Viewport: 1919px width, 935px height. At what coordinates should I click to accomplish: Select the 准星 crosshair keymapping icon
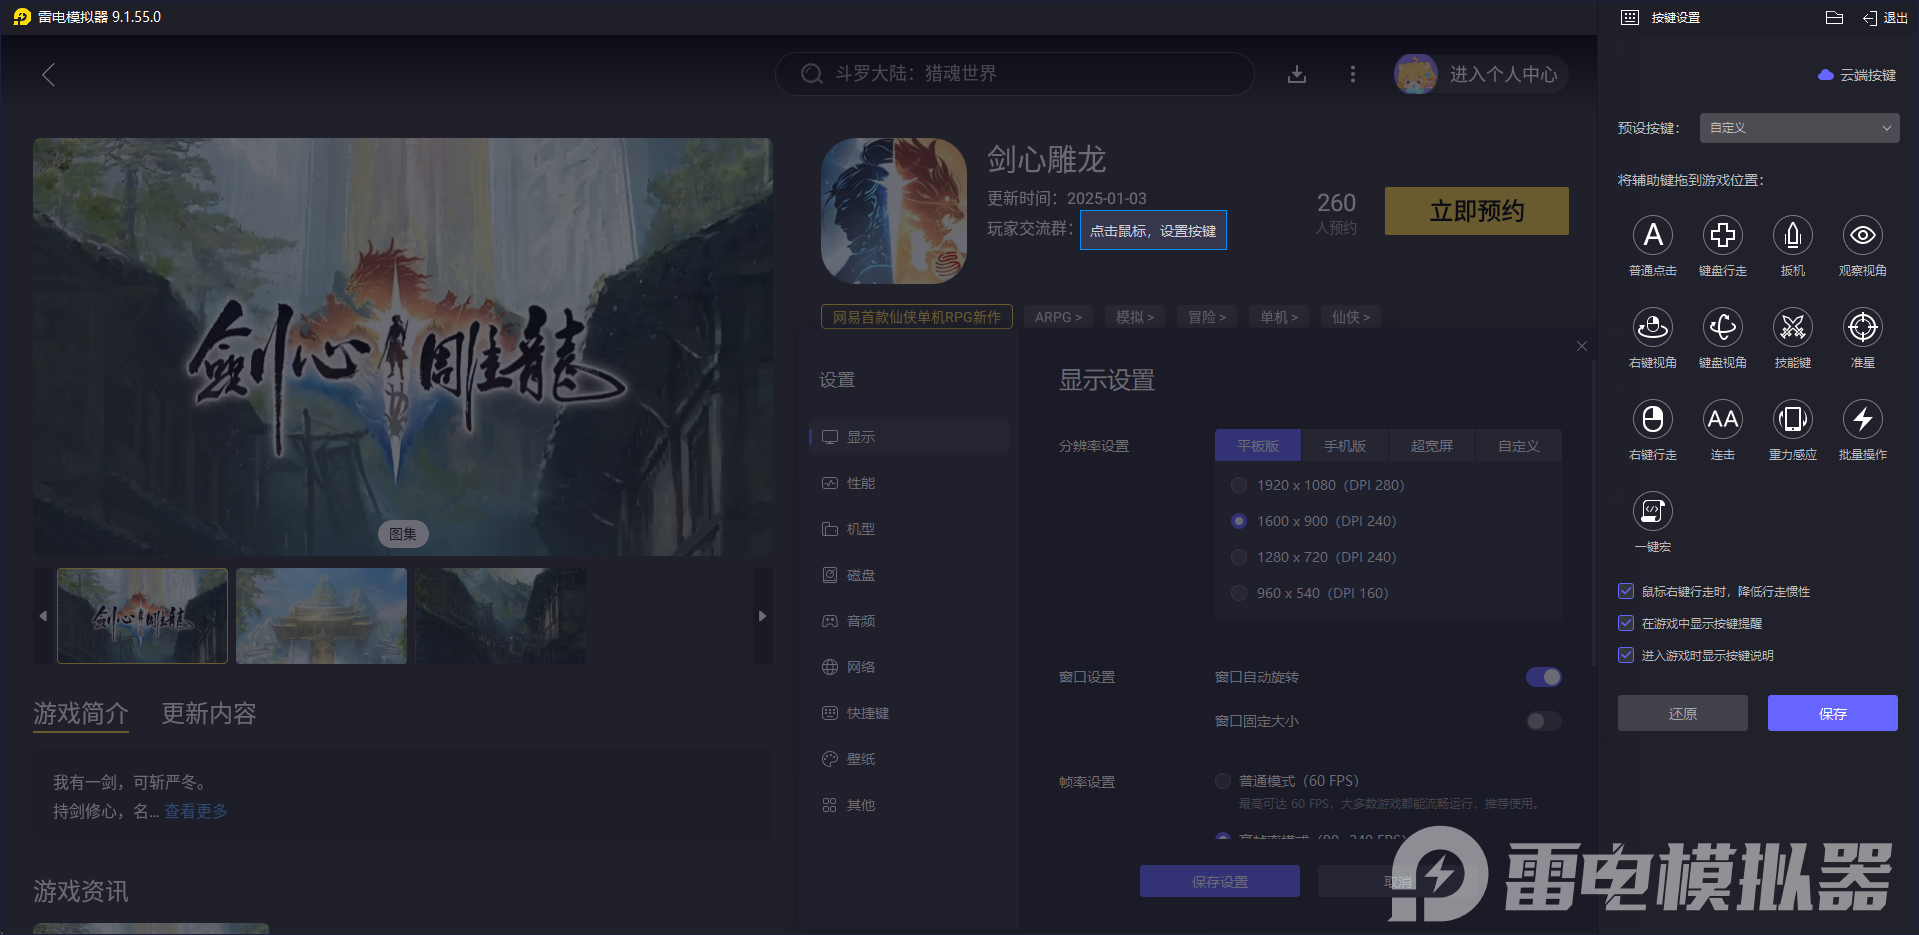pyautogui.click(x=1862, y=328)
